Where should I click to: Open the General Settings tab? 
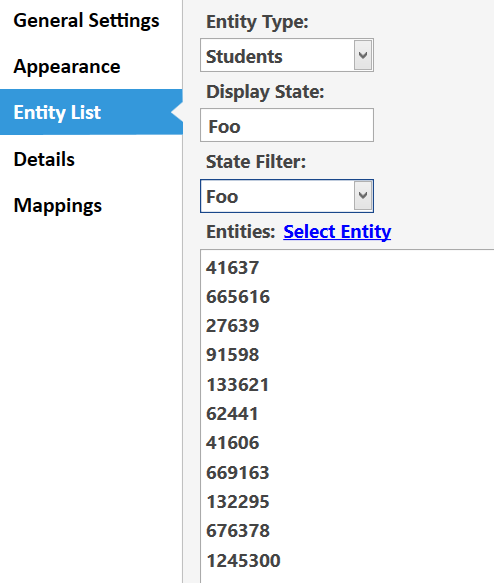[86, 20]
